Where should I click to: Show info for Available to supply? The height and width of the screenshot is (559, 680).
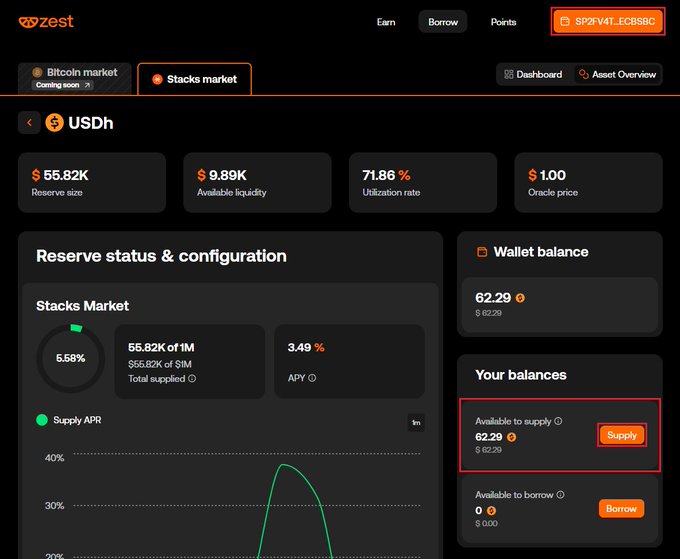558,421
